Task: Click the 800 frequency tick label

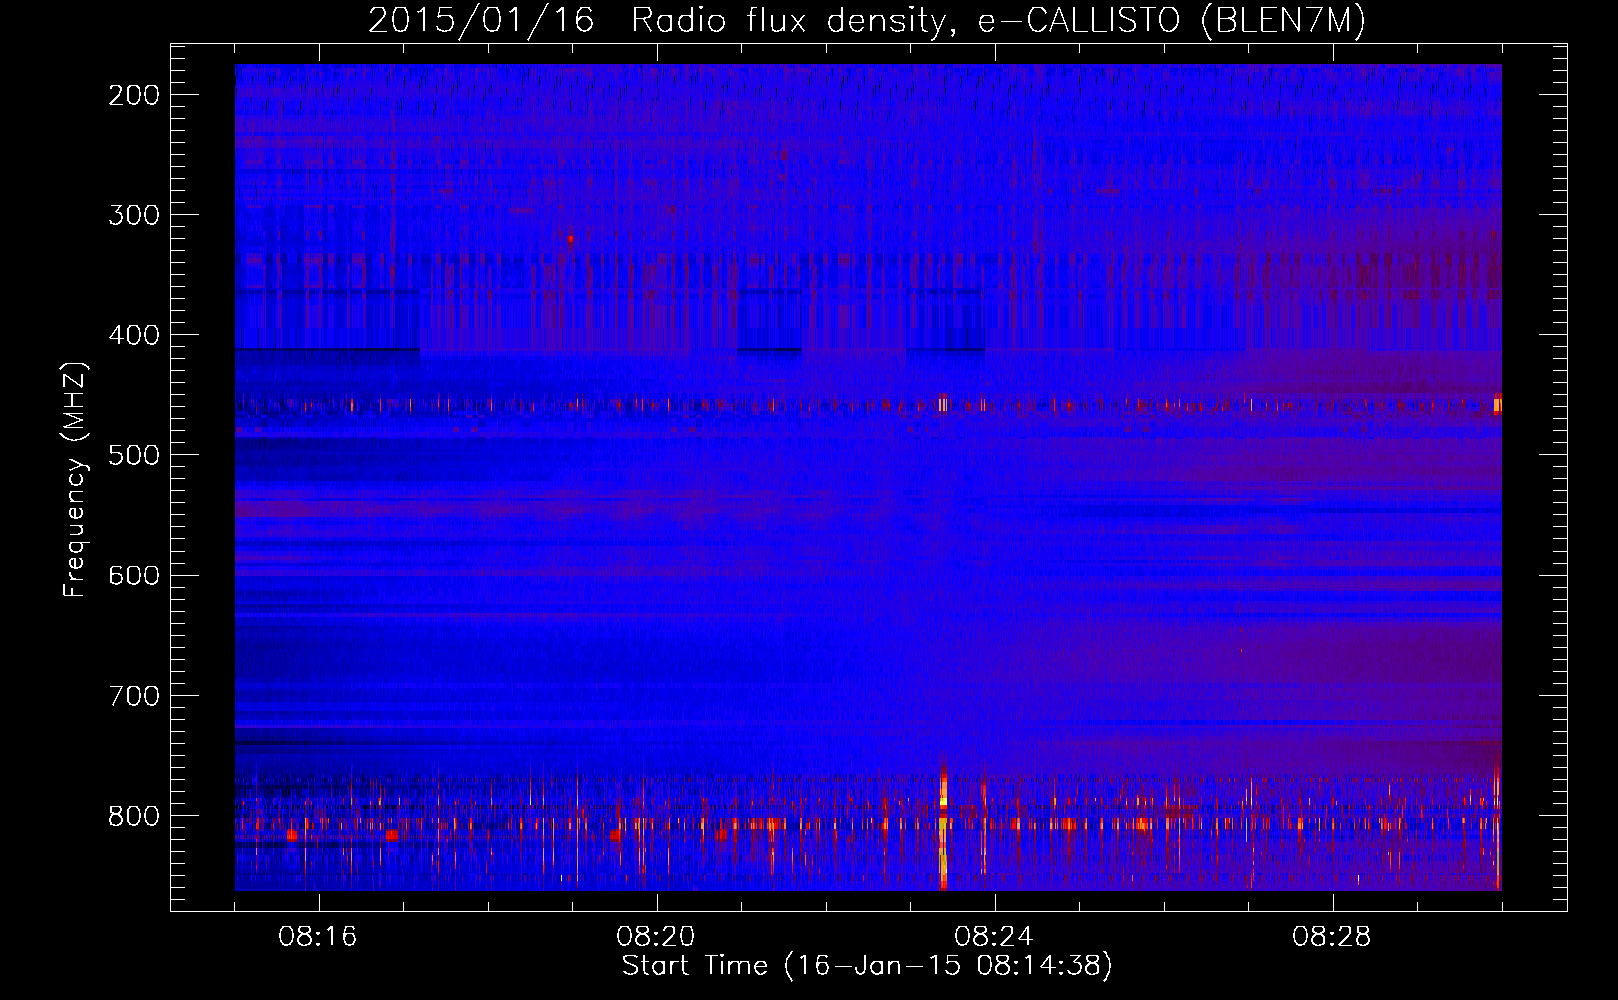Action: tap(134, 816)
